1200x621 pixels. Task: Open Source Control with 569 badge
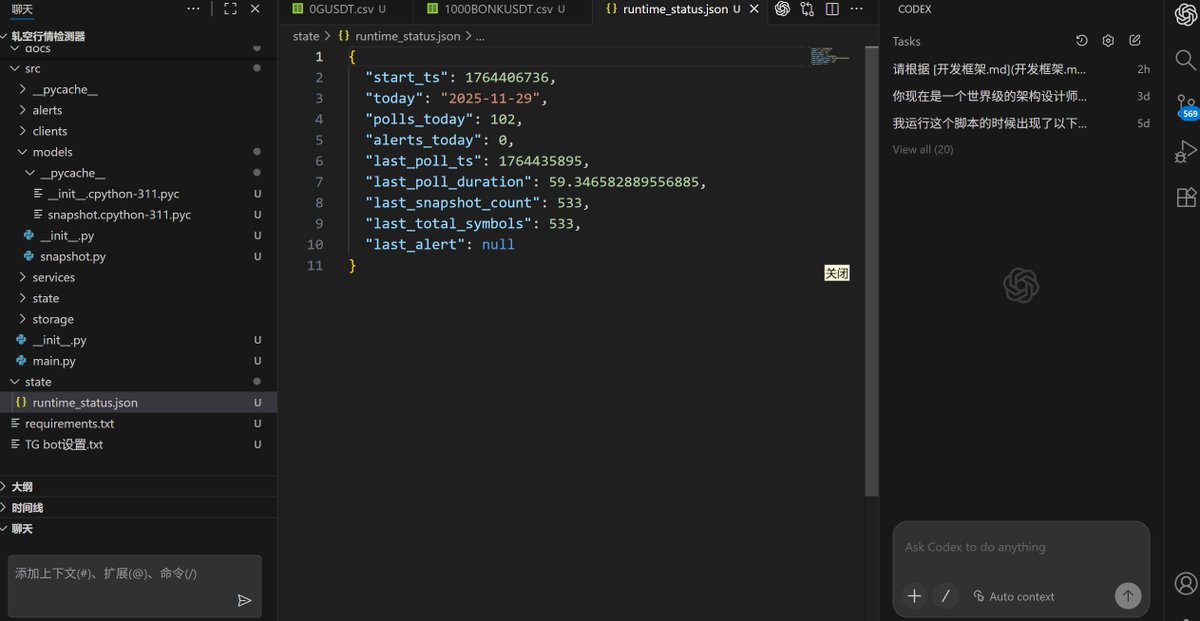1186,106
